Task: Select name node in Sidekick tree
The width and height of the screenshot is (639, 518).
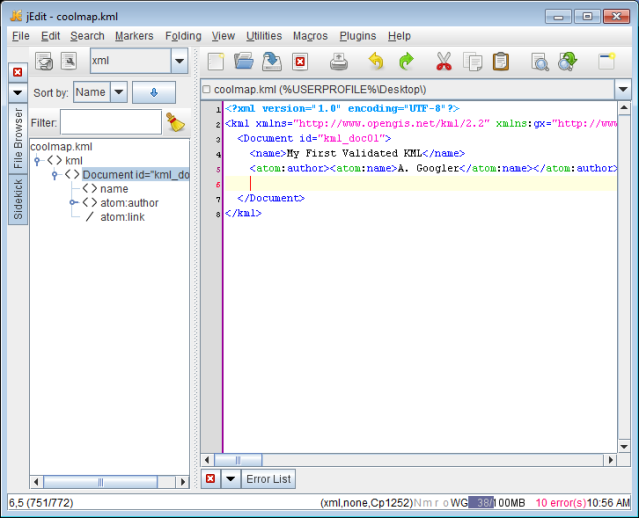Action: pos(114,189)
